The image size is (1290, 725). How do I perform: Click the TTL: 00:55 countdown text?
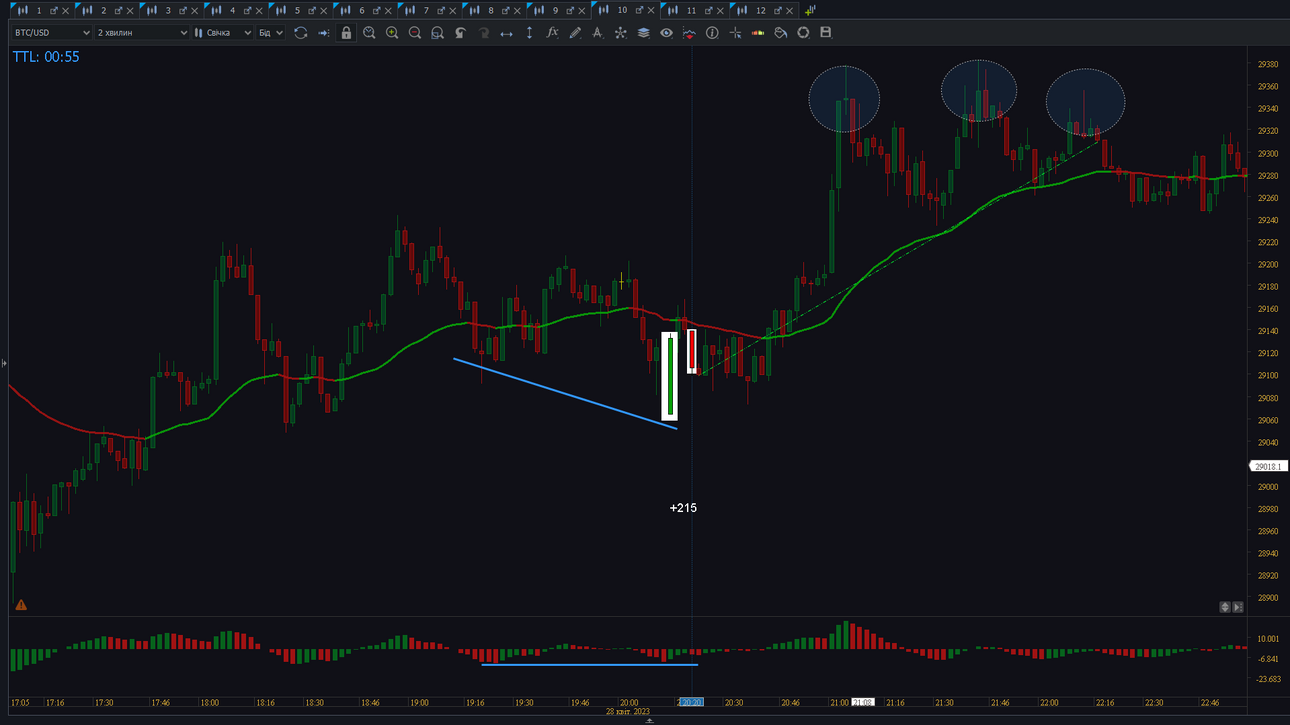pyautogui.click(x=46, y=57)
